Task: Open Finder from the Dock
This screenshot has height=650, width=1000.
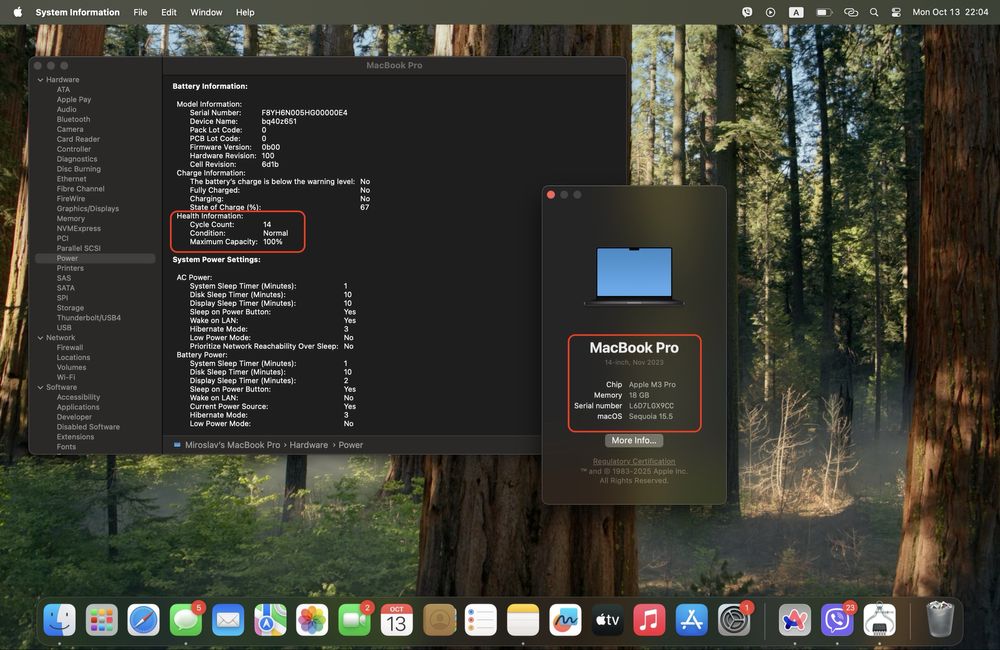Action: click(59, 619)
